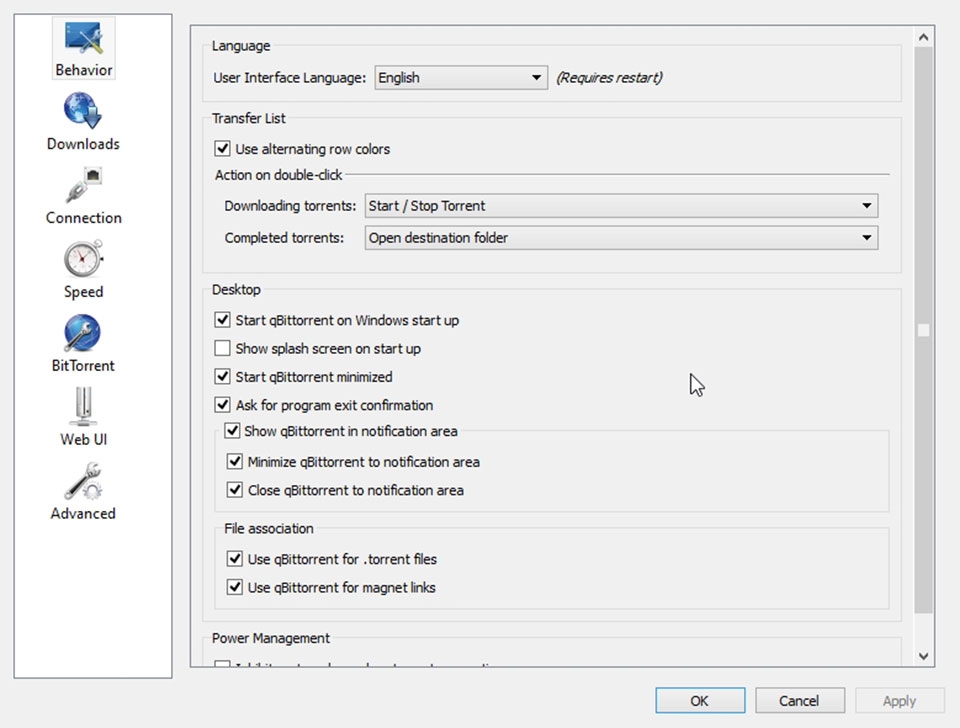
Task: Click the vertical scrollbar thumb
Action: (x=923, y=330)
